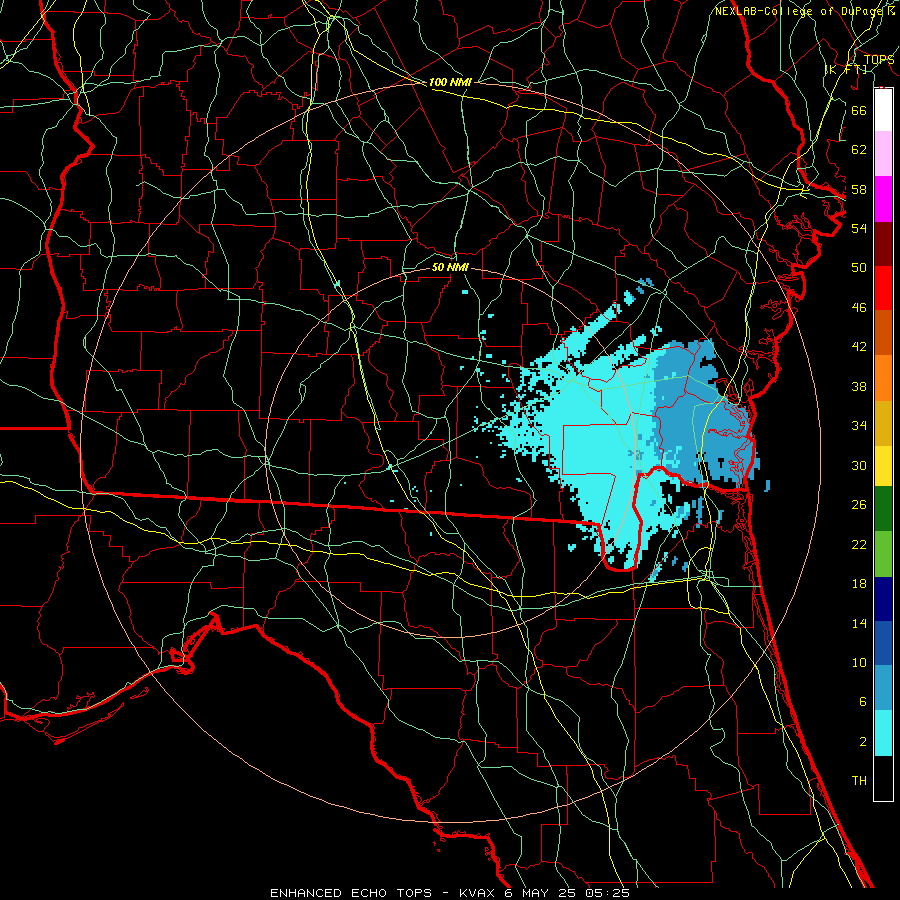
Task: Click the dark orange 46 kft legend swatch
Action: click(x=883, y=333)
